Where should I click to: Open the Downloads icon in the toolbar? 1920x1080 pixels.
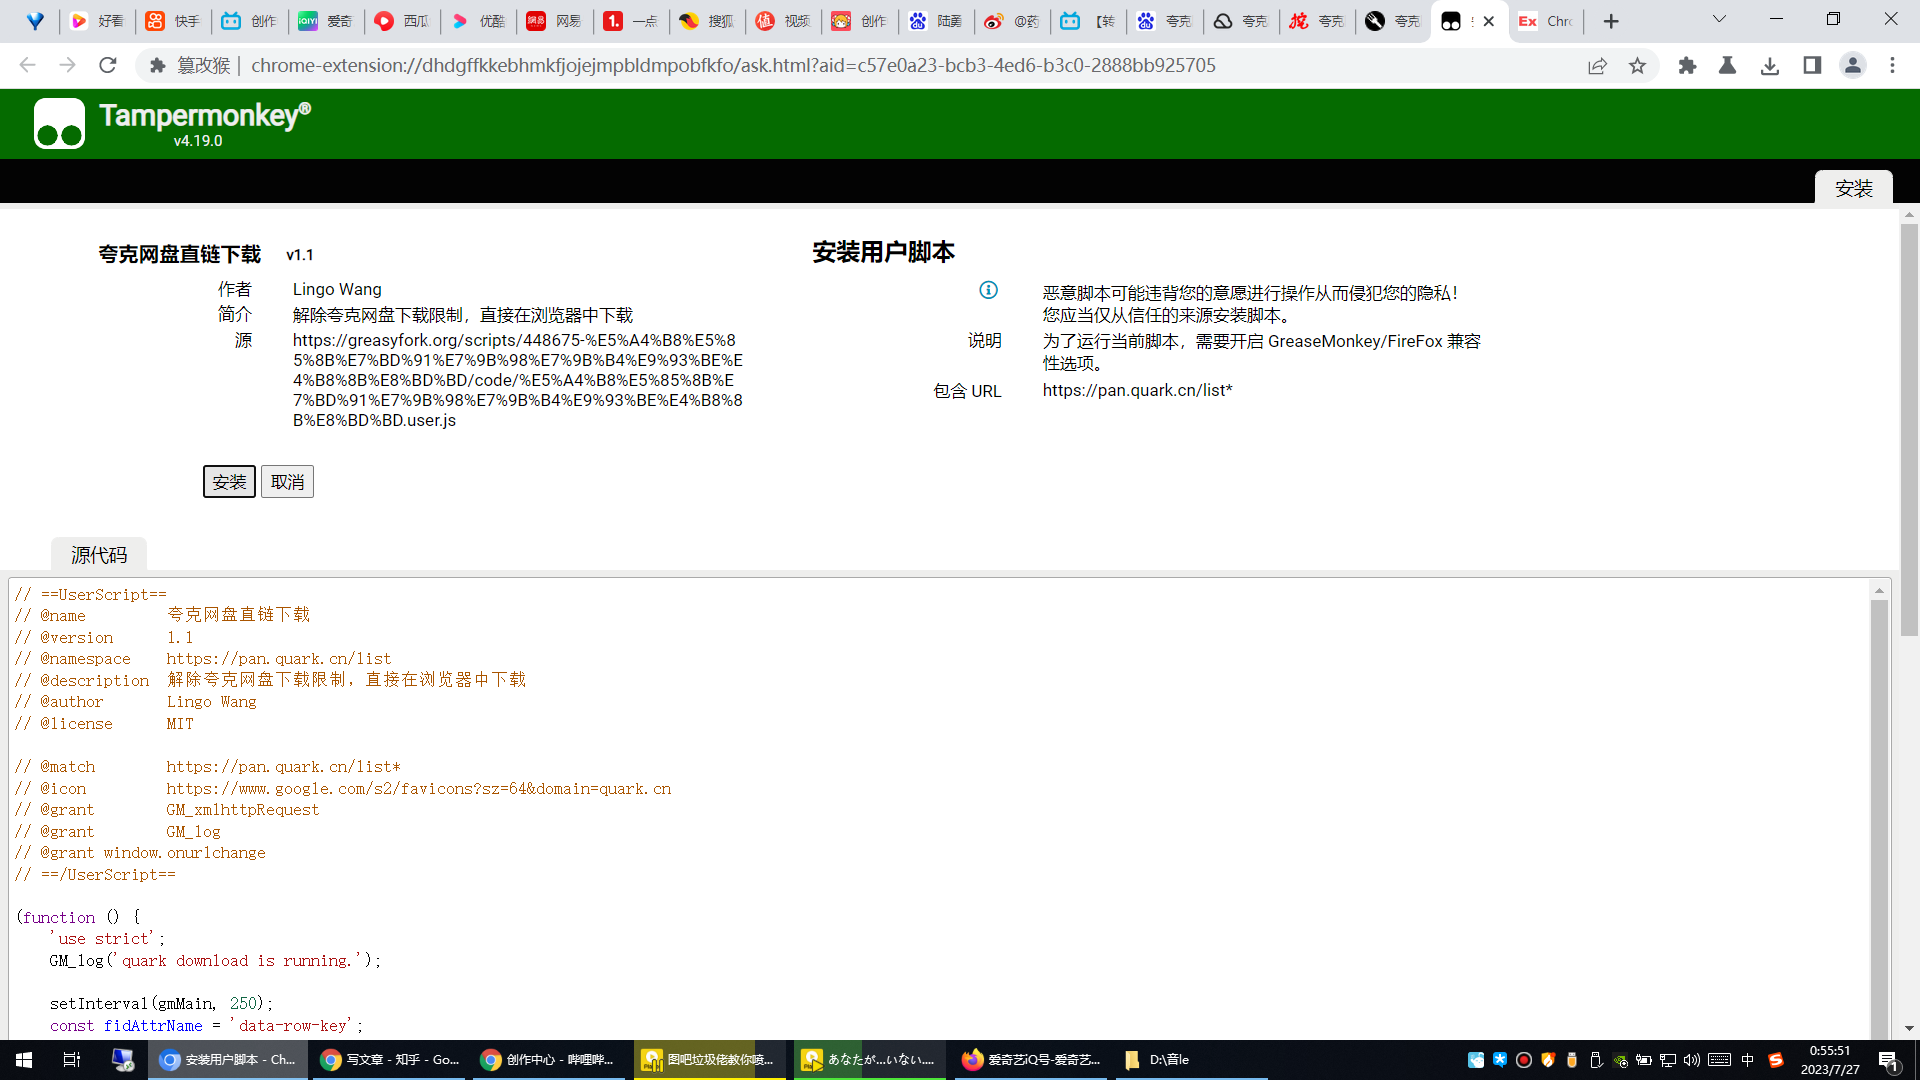pyautogui.click(x=1771, y=65)
